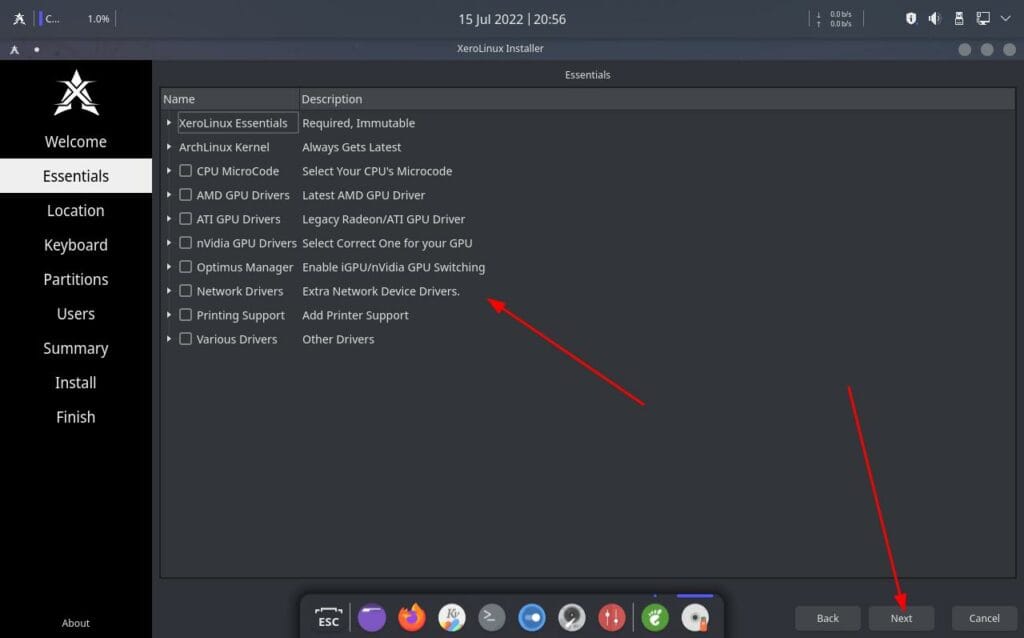
Task: Open the gray disk gauge dock icon
Action: [572, 618]
